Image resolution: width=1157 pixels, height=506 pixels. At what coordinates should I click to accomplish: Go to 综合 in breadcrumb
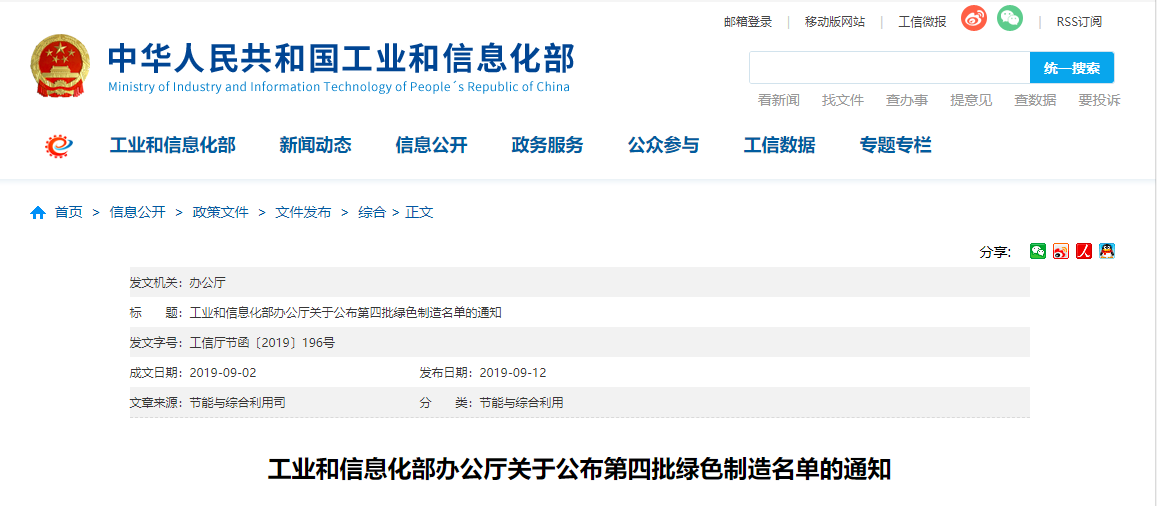372,212
